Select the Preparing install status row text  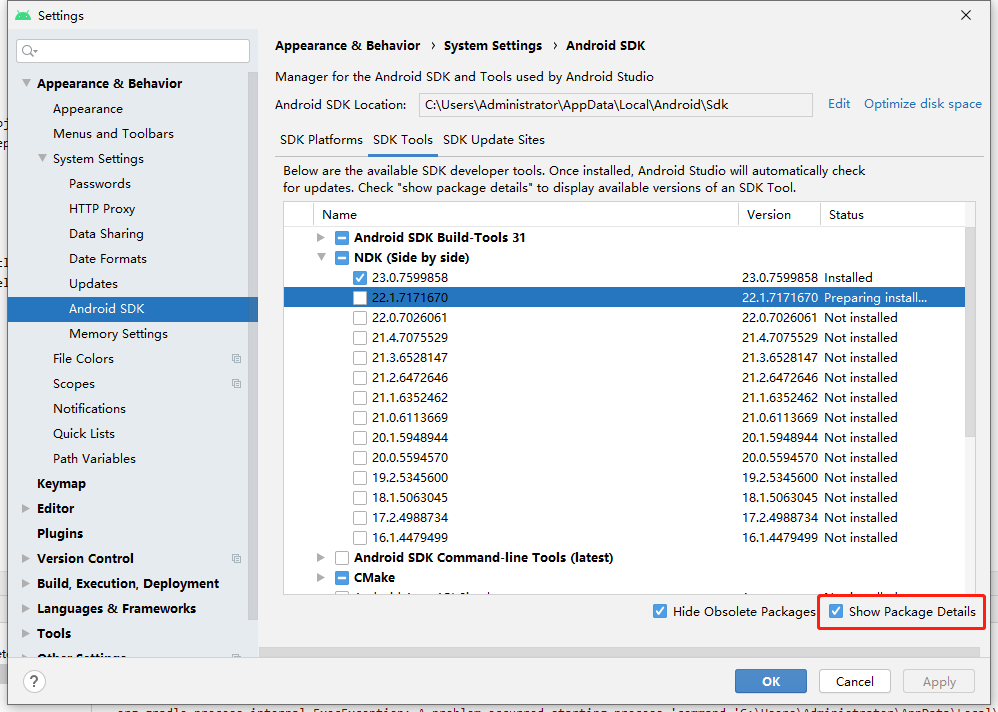point(875,298)
